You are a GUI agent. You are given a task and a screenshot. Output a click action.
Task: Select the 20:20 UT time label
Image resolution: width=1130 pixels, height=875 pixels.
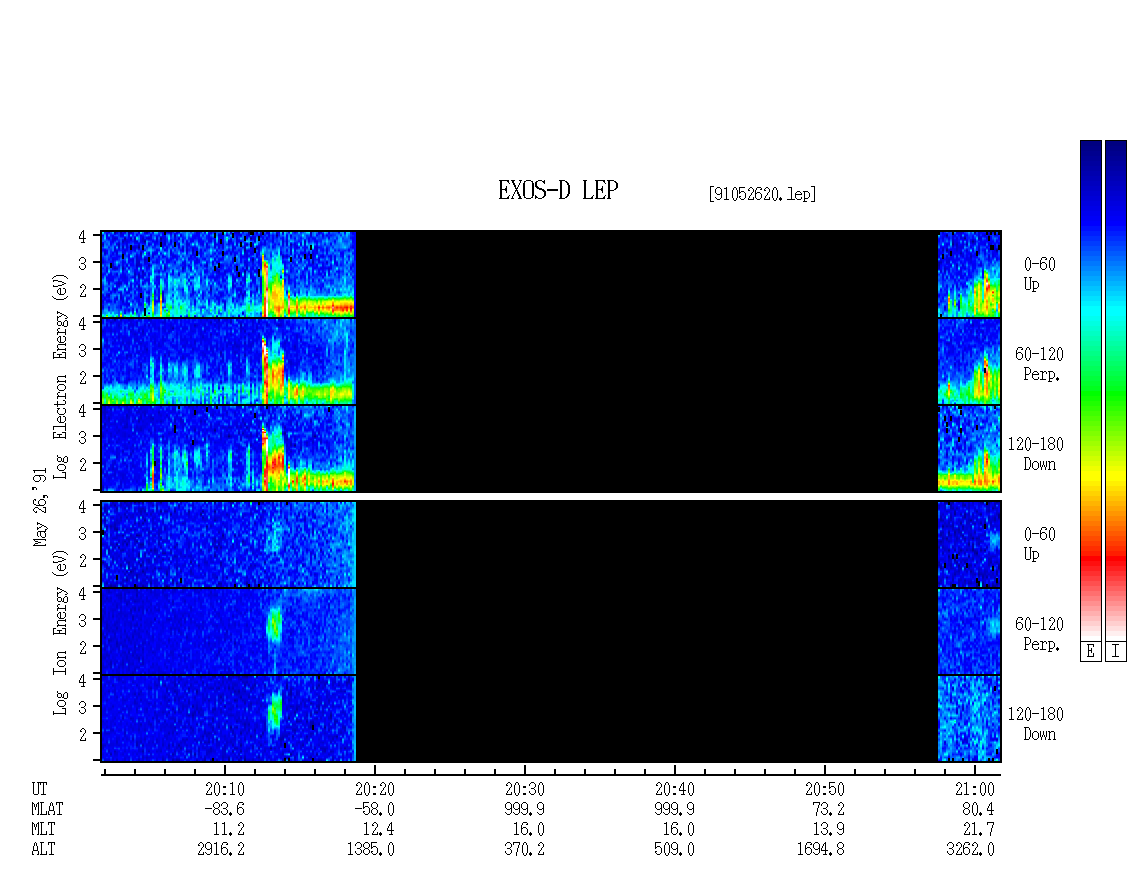coord(375,789)
